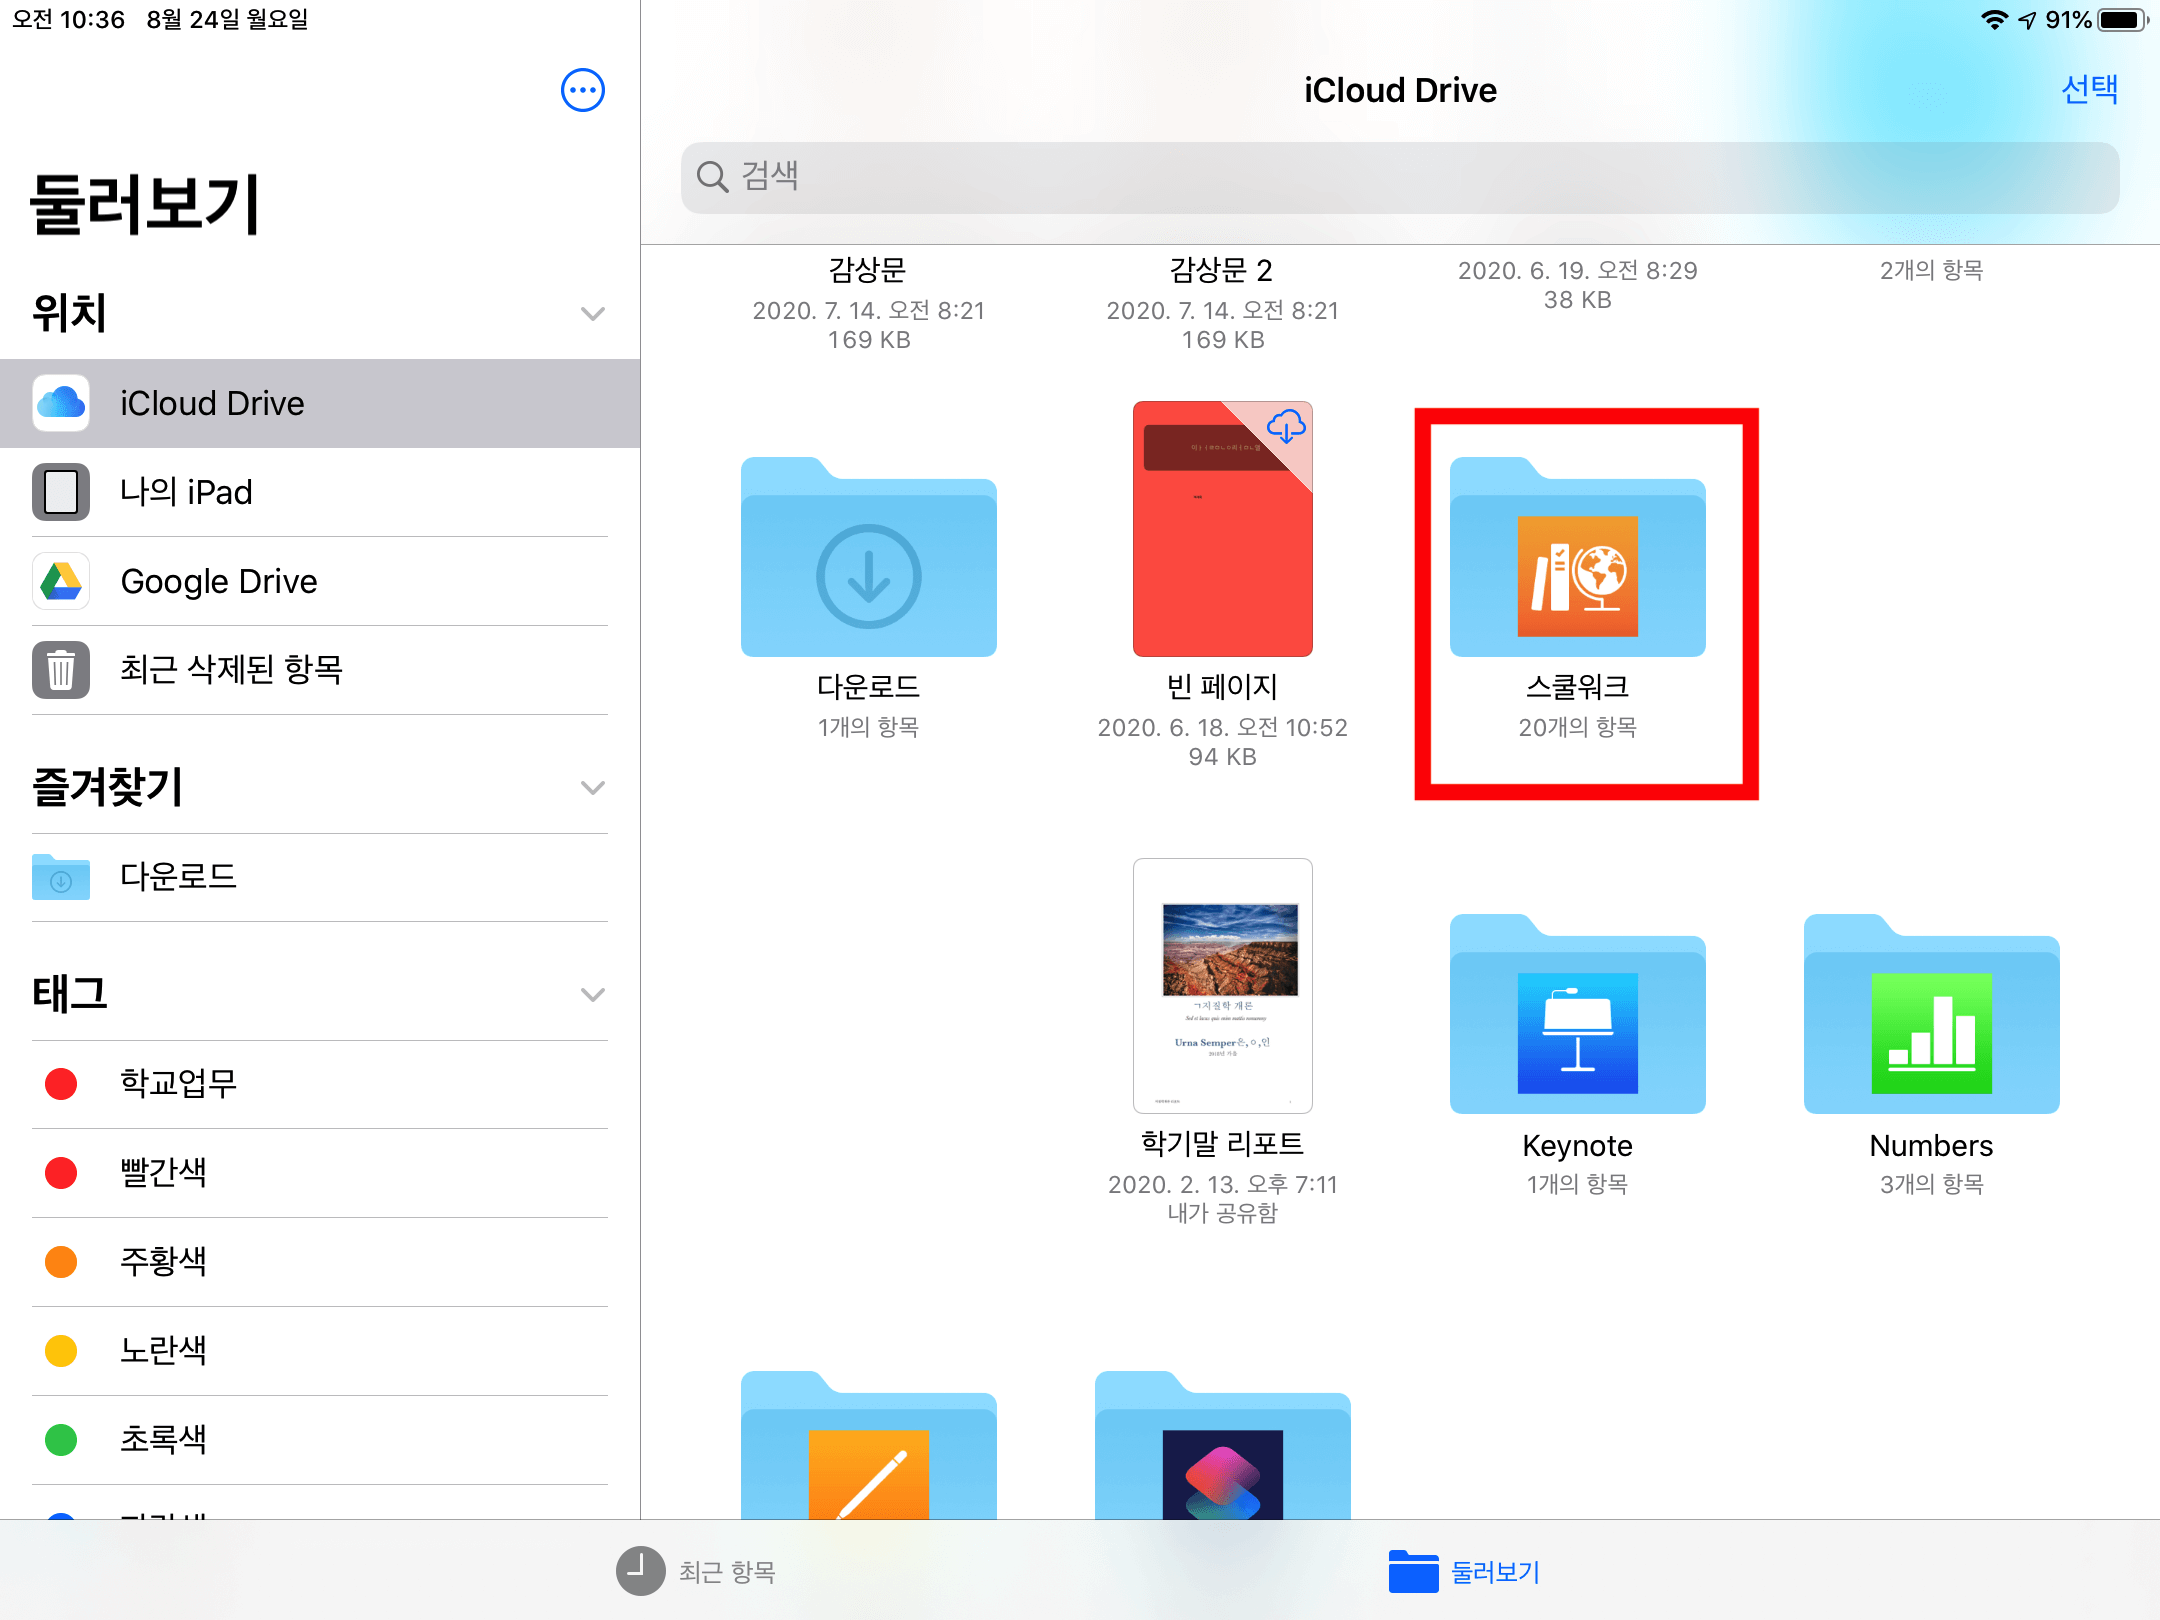Open the 스쿨워크 folder
Image resolution: width=2160 pixels, height=1620 pixels.
pyautogui.click(x=1577, y=559)
